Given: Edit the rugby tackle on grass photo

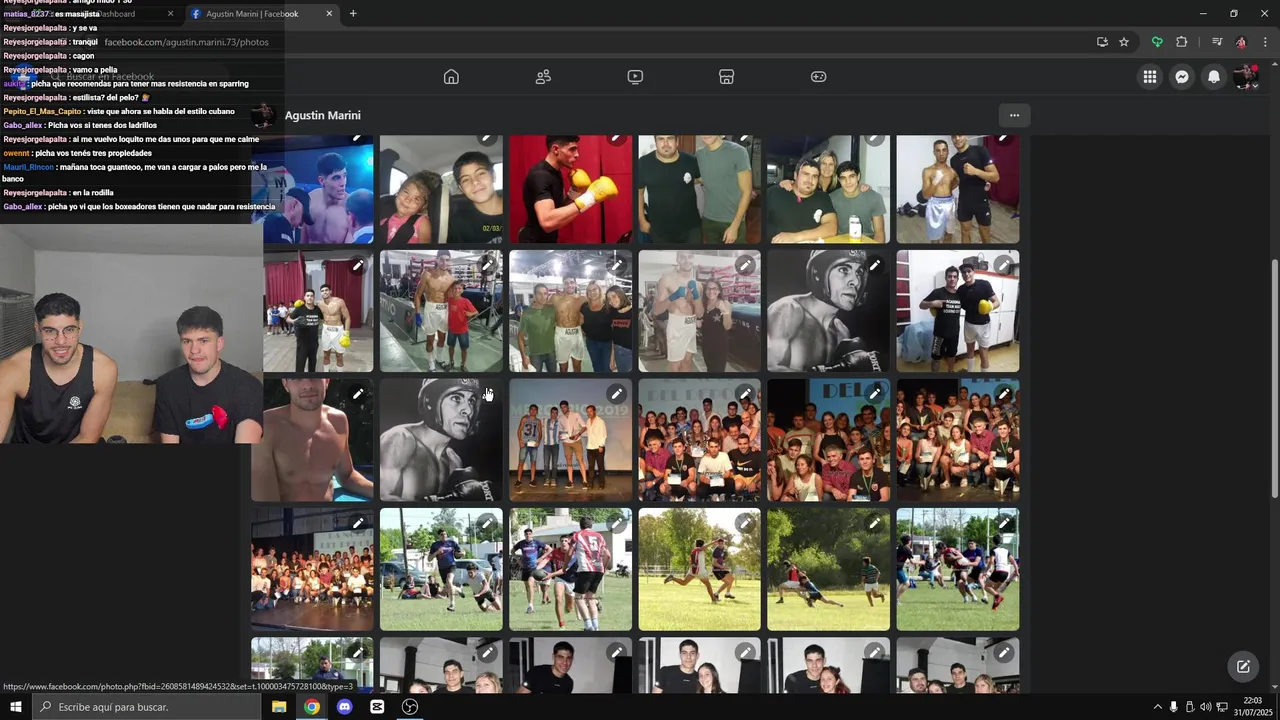Looking at the screenshot, I should (875, 523).
